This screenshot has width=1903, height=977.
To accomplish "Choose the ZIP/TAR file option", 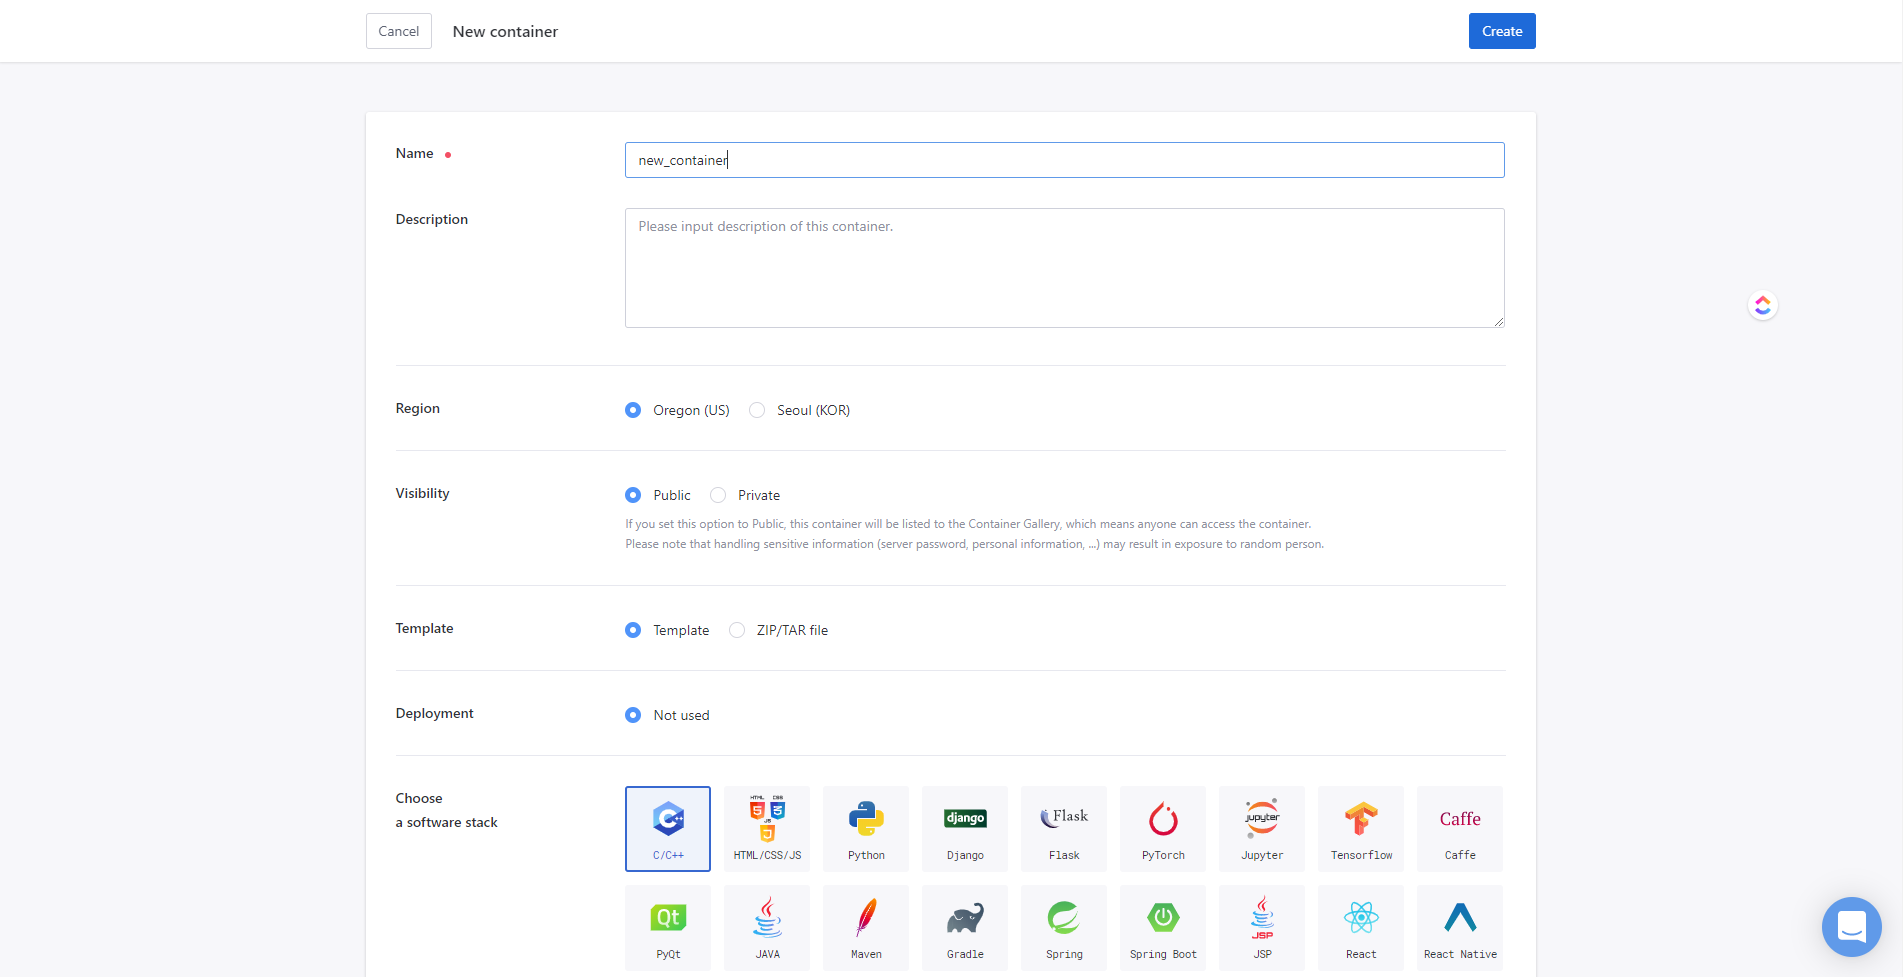I will pos(737,630).
